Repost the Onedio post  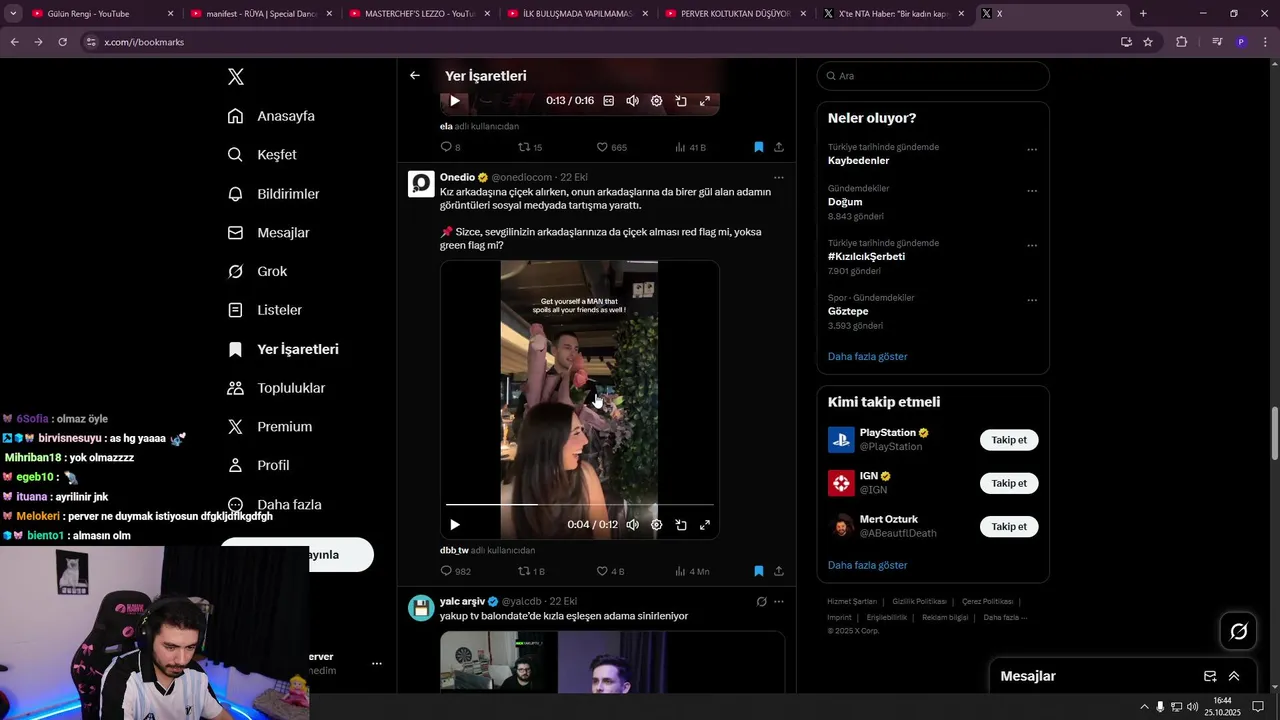click(531, 571)
